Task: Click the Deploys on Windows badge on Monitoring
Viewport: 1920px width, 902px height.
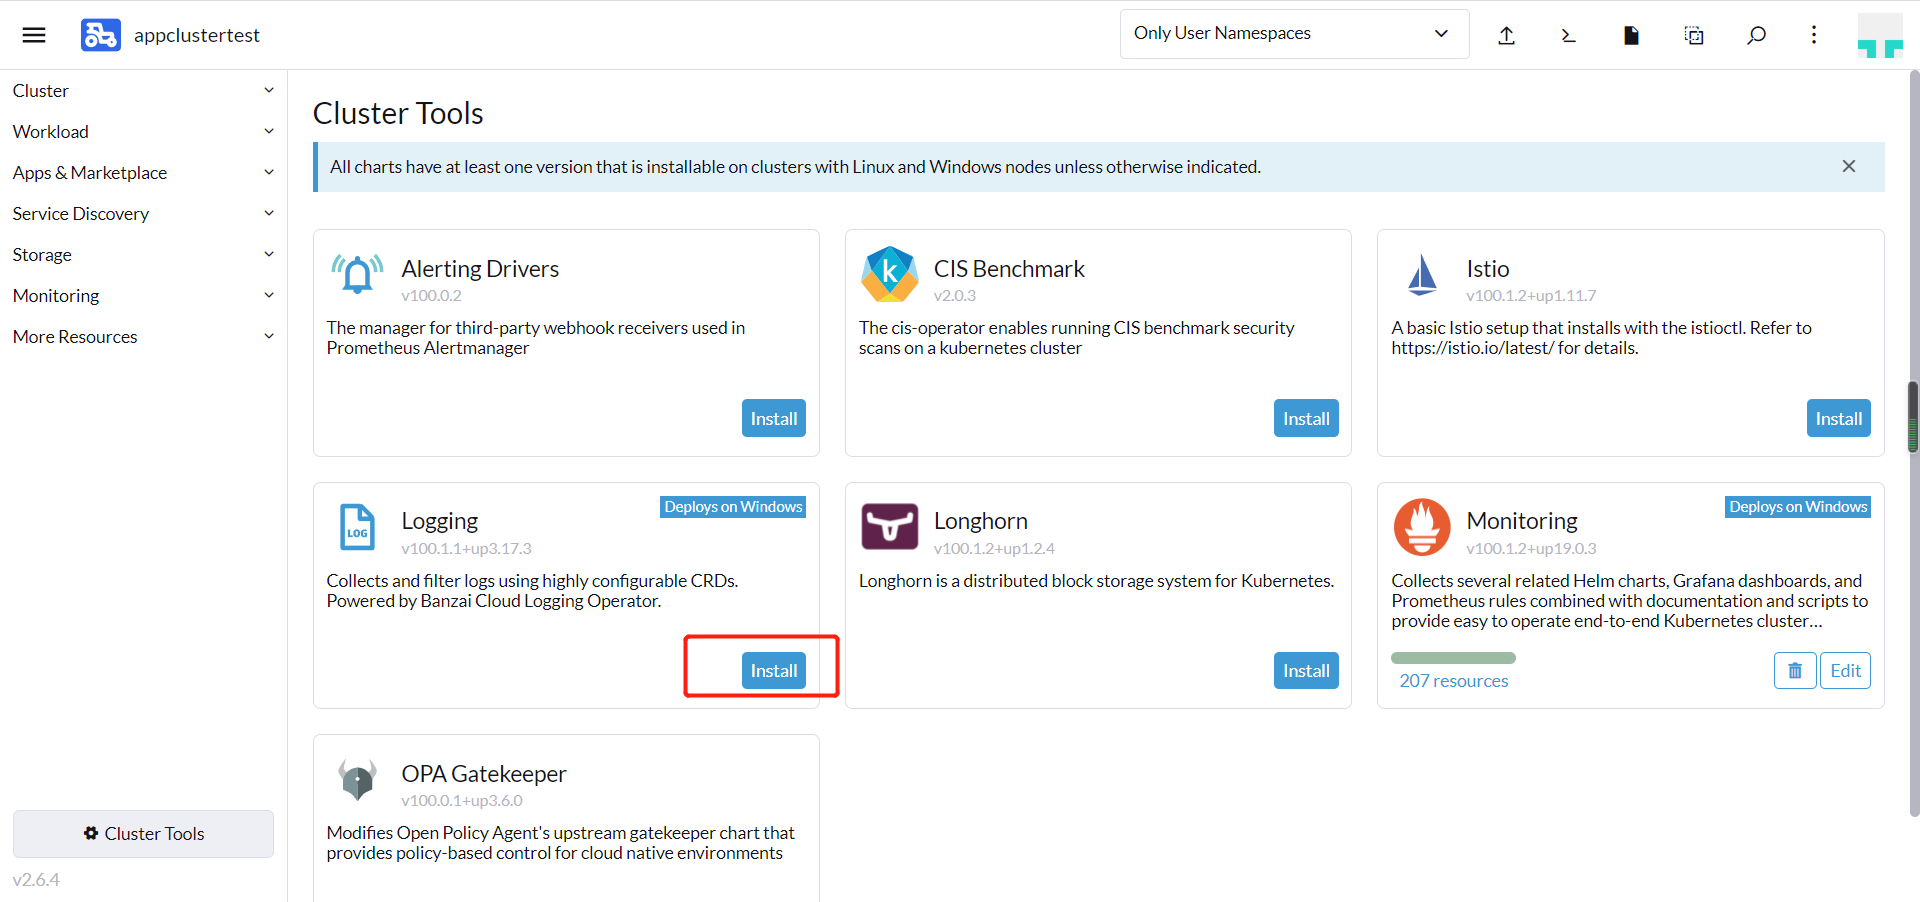Action: pyautogui.click(x=1798, y=507)
